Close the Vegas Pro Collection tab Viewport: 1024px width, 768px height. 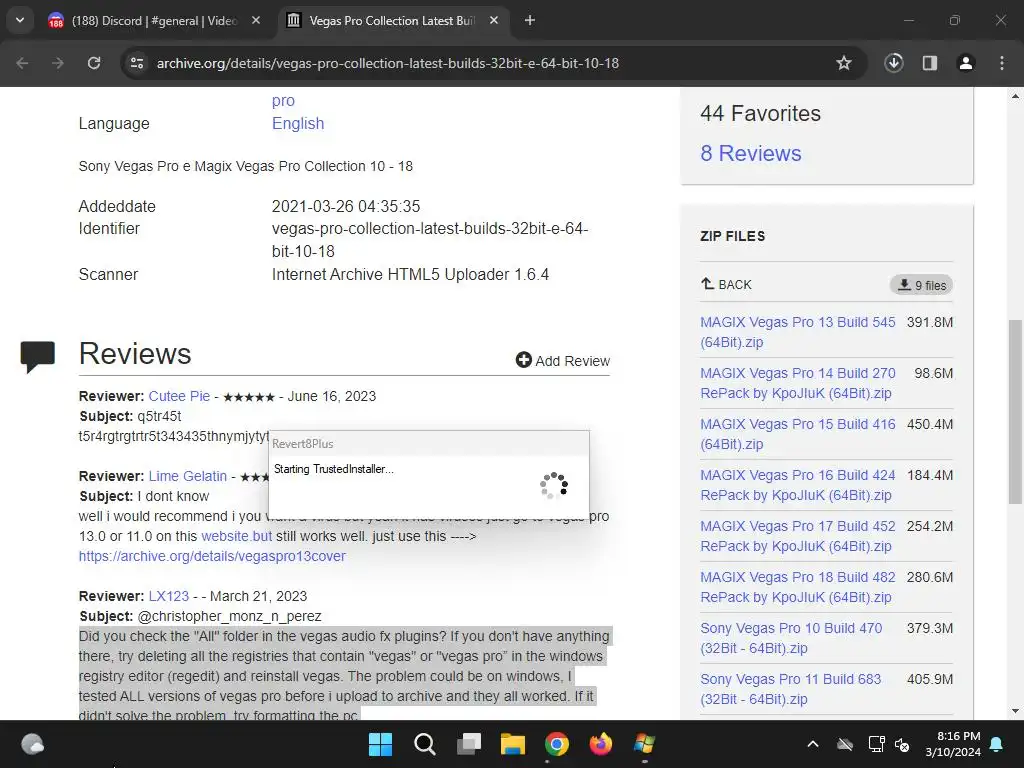click(x=494, y=20)
